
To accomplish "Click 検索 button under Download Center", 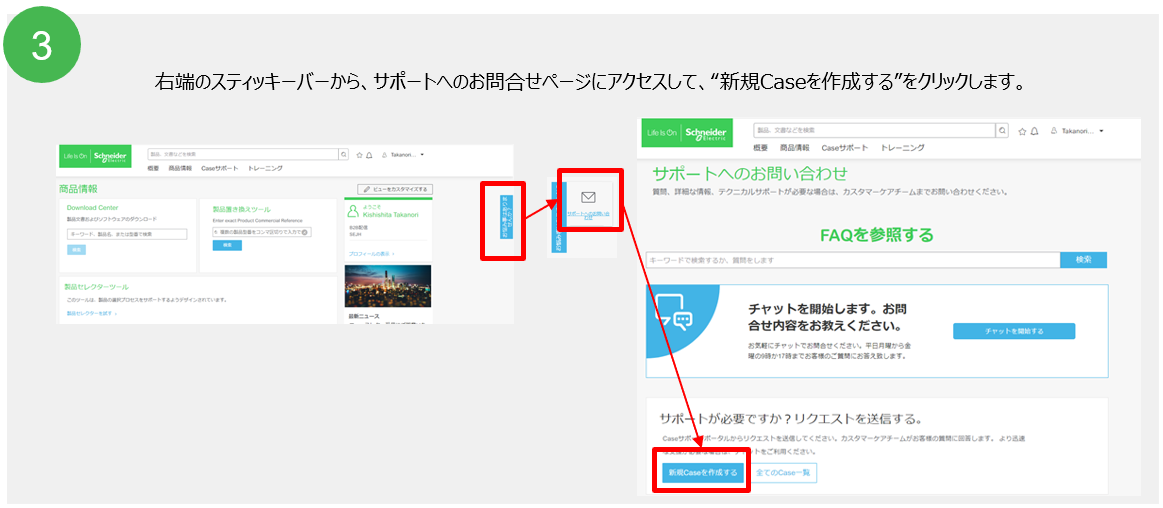I will [x=76, y=250].
